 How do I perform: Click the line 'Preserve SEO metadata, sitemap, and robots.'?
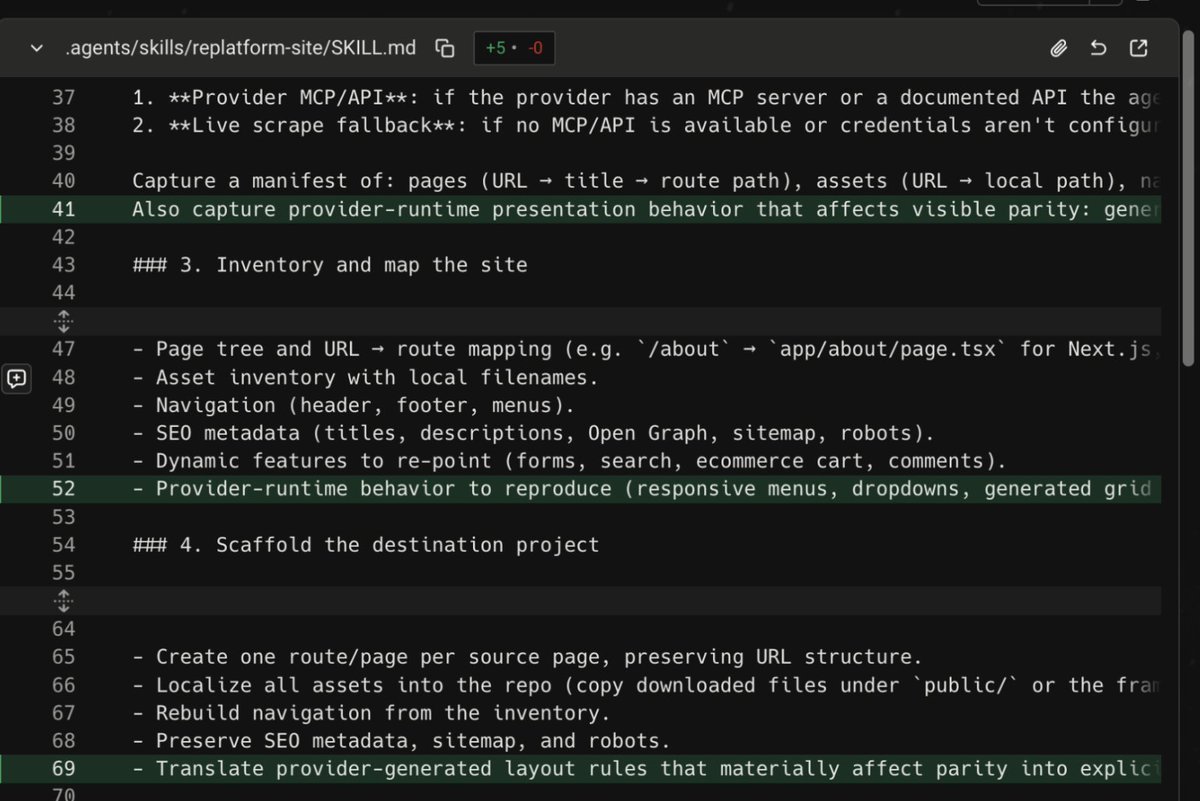[x=401, y=741]
